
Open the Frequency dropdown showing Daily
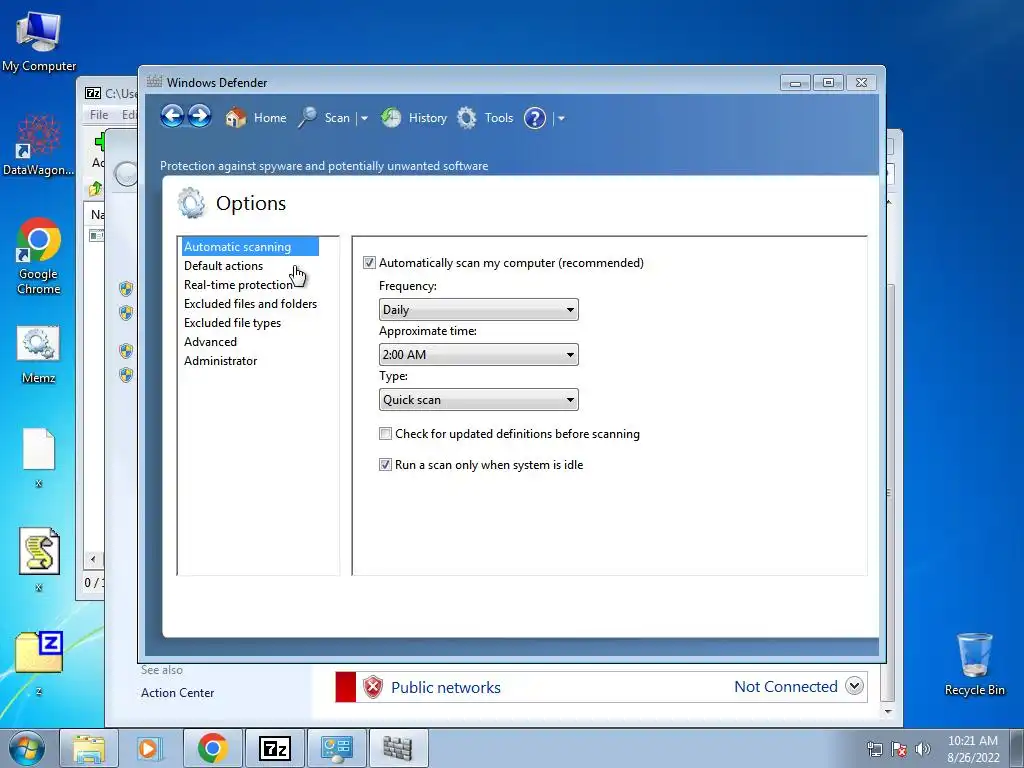pyautogui.click(x=479, y=310)
